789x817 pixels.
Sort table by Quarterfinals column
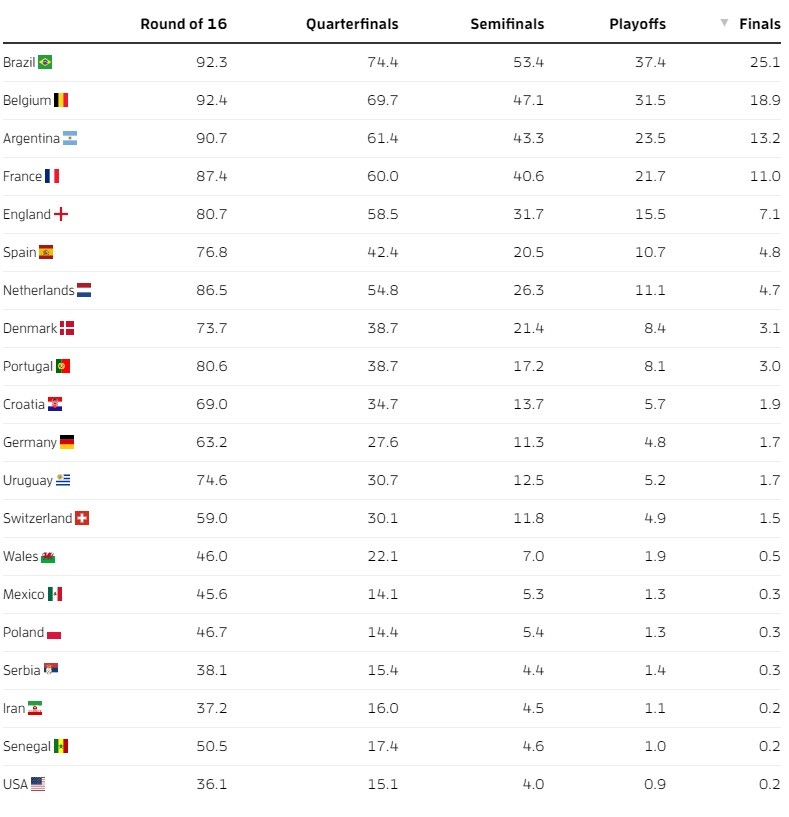coord(352,24)
